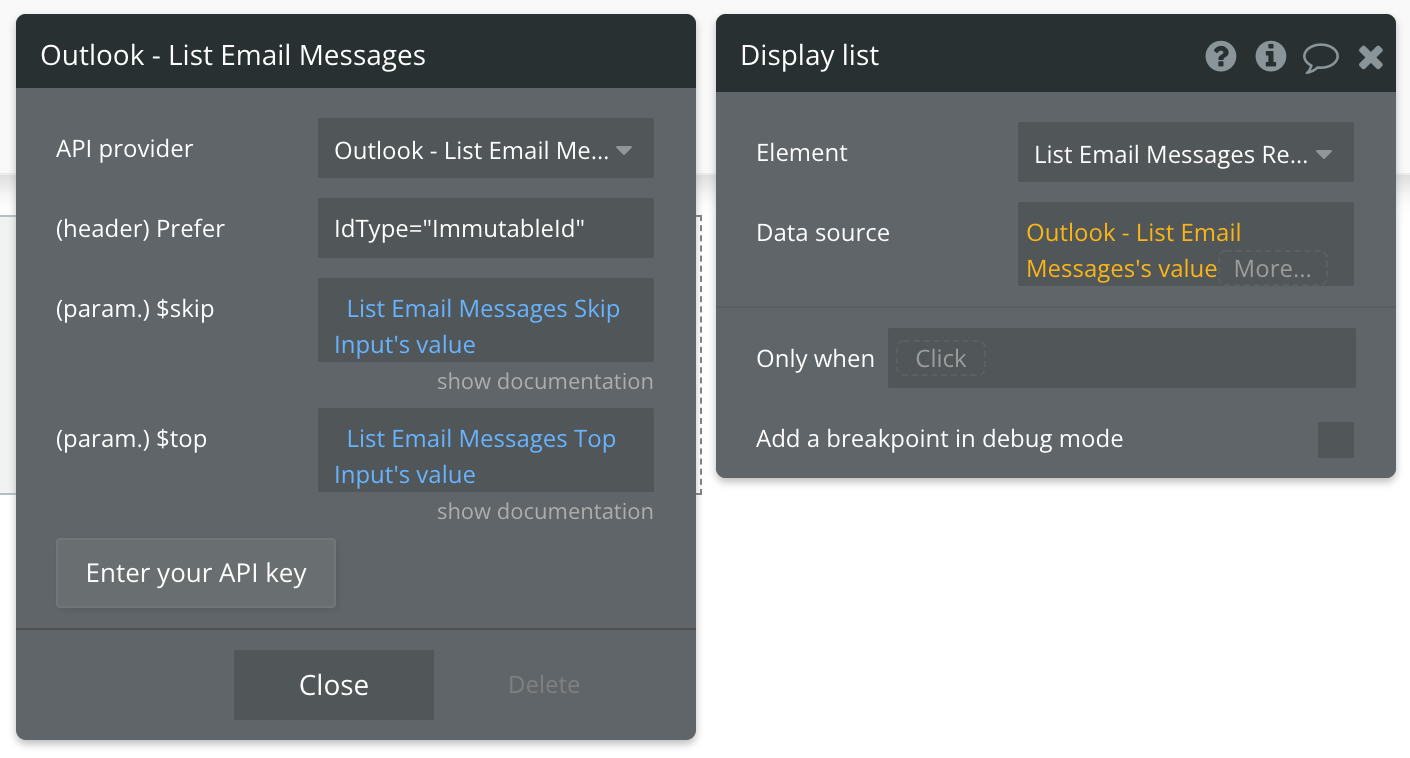Click the (header) Prefer label
The width and height of the screenshot is (1410, 758).
click(x=140, y=229)
